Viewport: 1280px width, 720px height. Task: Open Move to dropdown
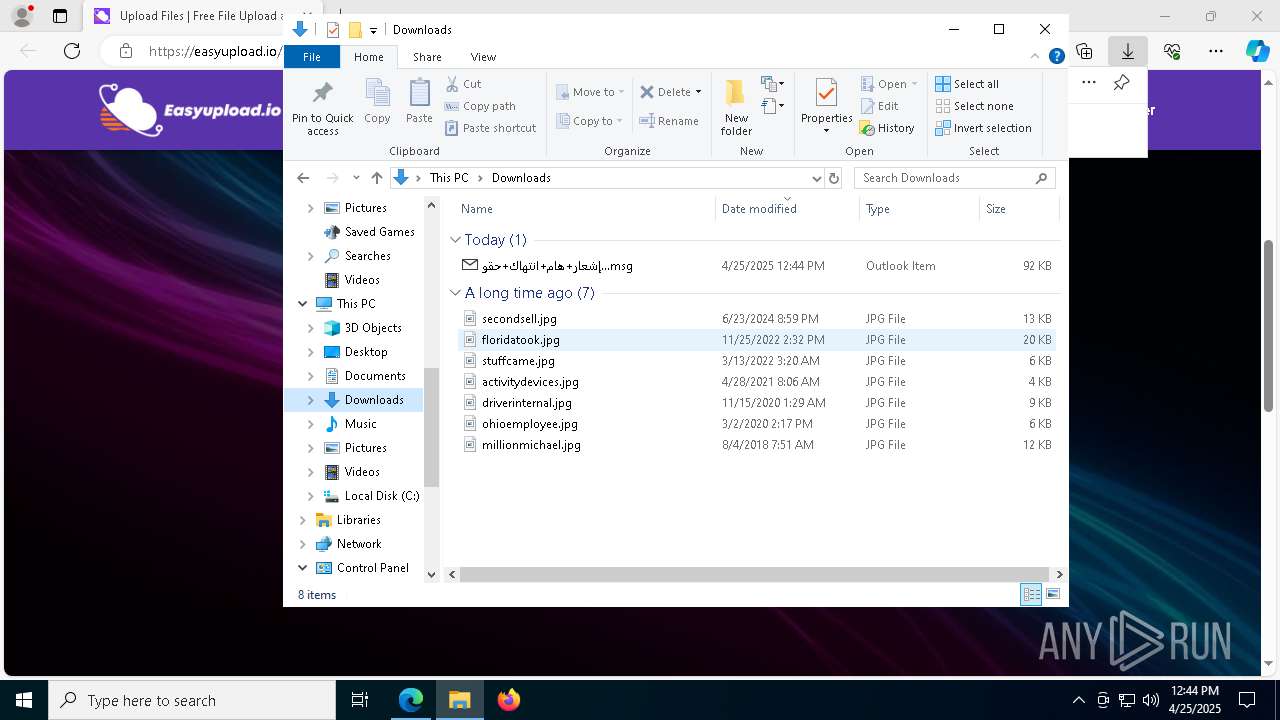(590, 92)
